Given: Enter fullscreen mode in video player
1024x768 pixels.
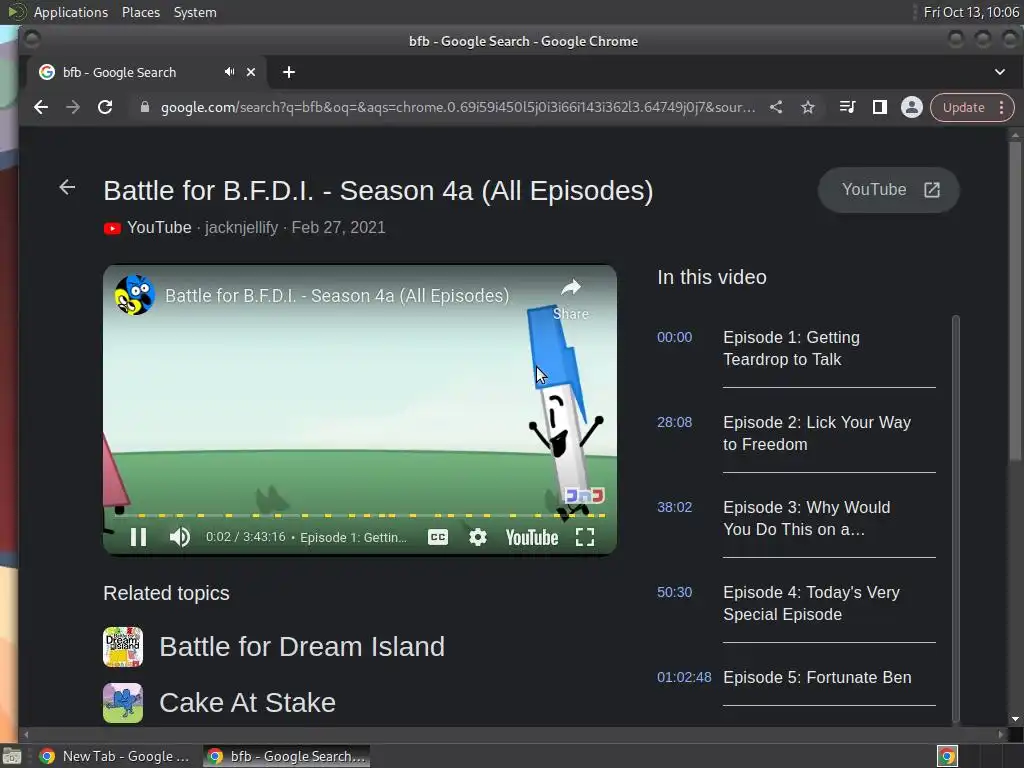Looking at the screenshot, I should [x=585, y=537].
